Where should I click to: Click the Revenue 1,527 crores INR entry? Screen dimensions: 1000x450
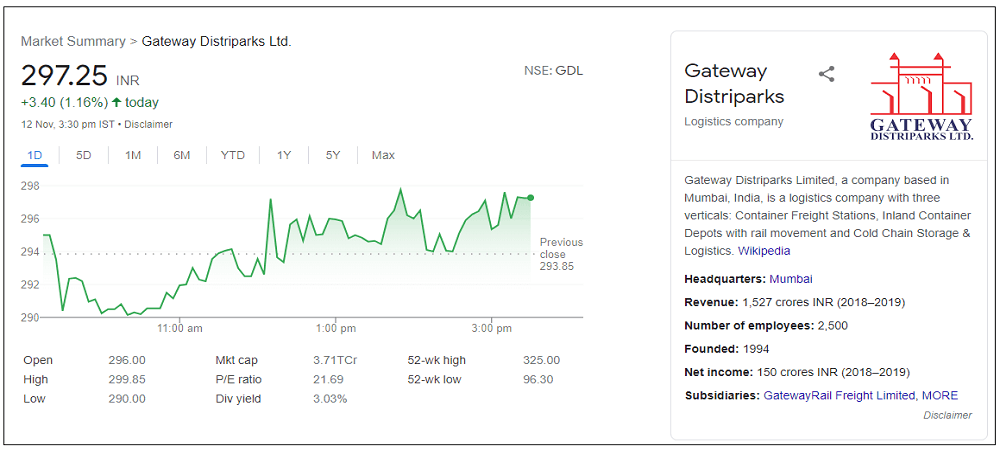point(795,302)
